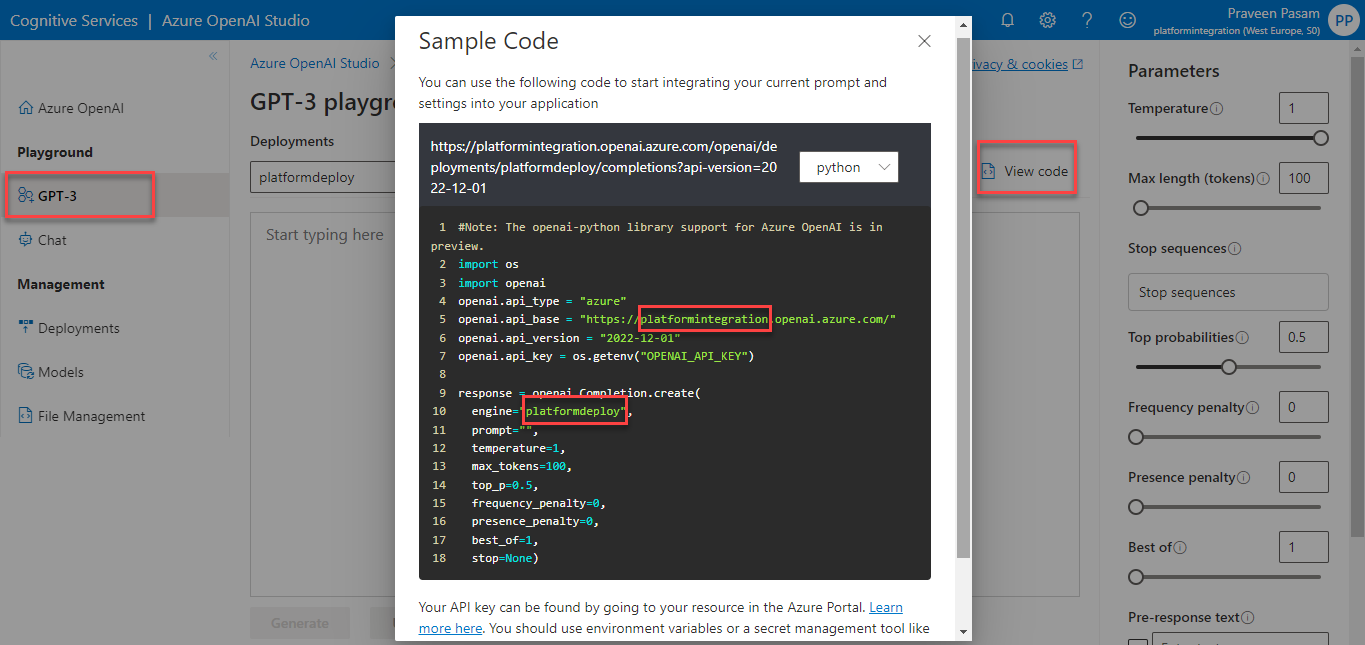Viewport: 1365px width, 645px height.
Task: Open the Chat playground page
Action: click(52, 240)
